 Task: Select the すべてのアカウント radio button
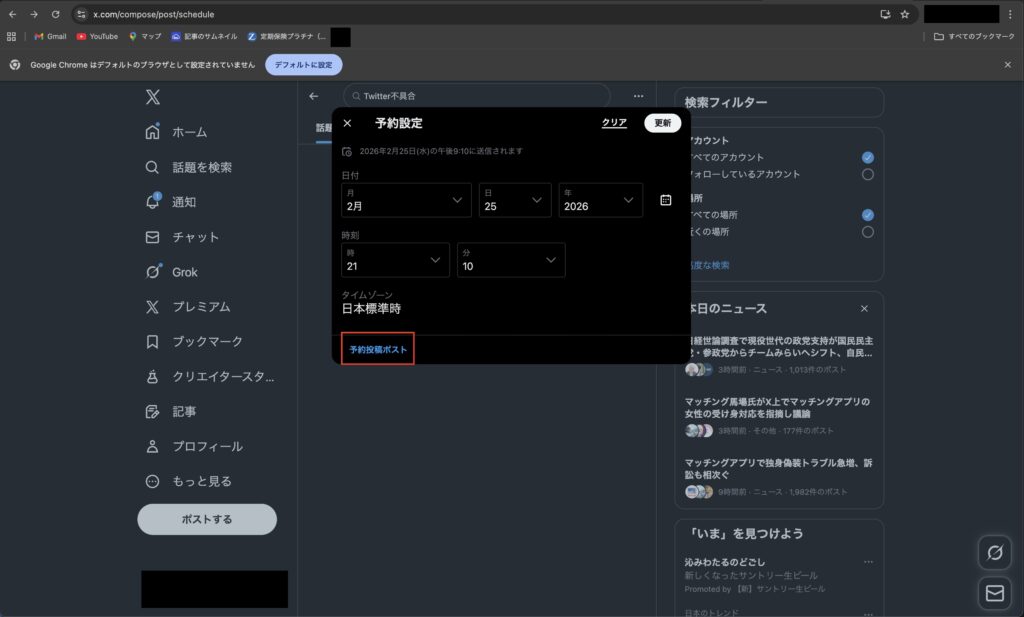867,157
